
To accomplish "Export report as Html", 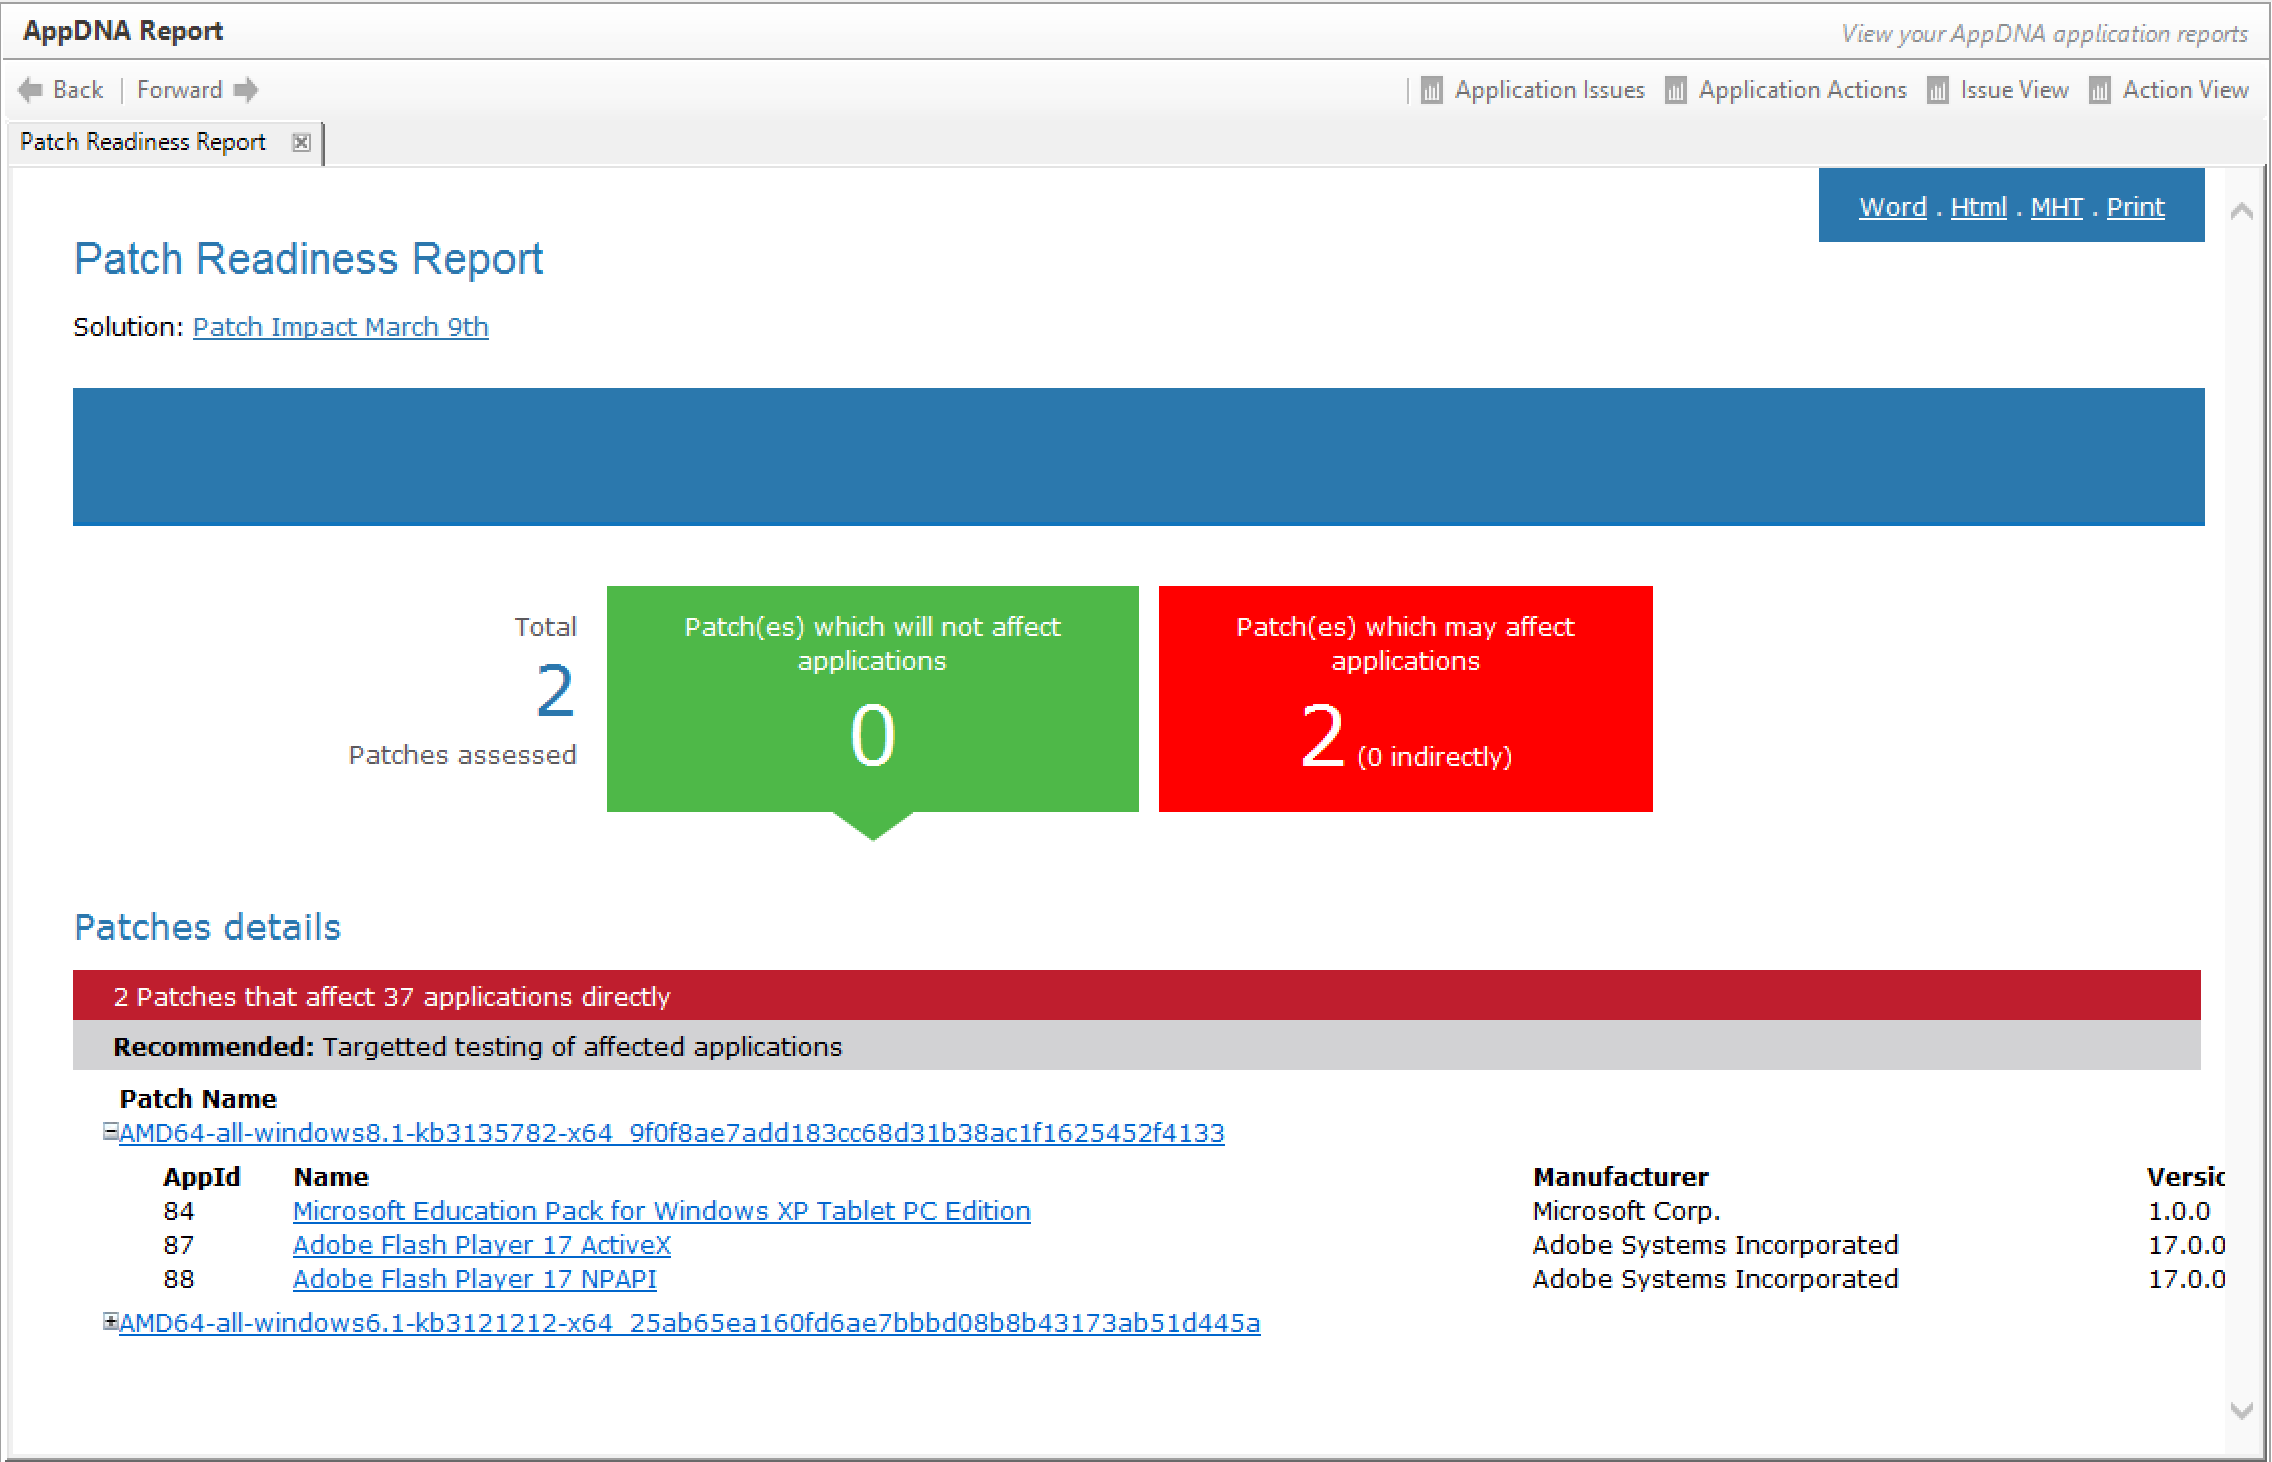I will 1978,207.
